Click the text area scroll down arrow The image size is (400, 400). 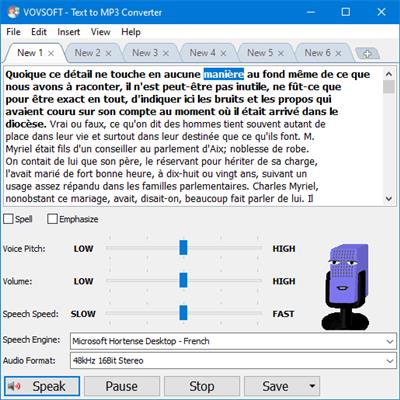pos(389,198)
